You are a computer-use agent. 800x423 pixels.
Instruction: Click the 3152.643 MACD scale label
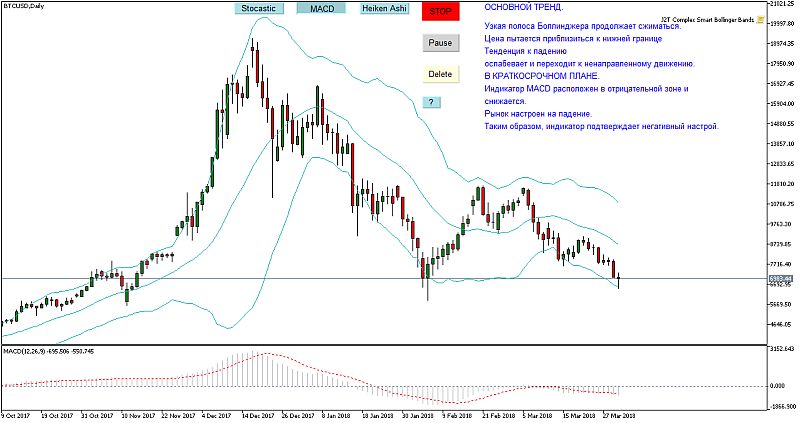coord(783,349)
